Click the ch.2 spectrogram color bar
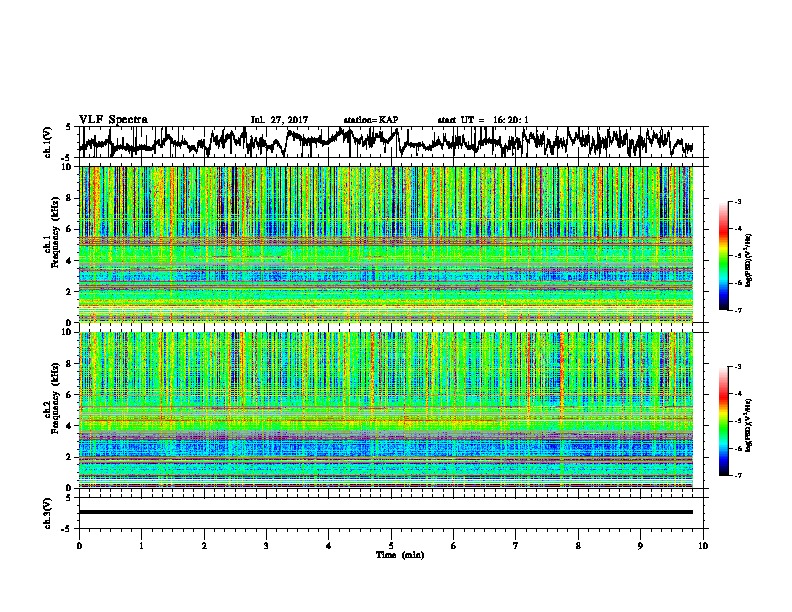Viewport: 792px width, 612px height. (723, 421)
